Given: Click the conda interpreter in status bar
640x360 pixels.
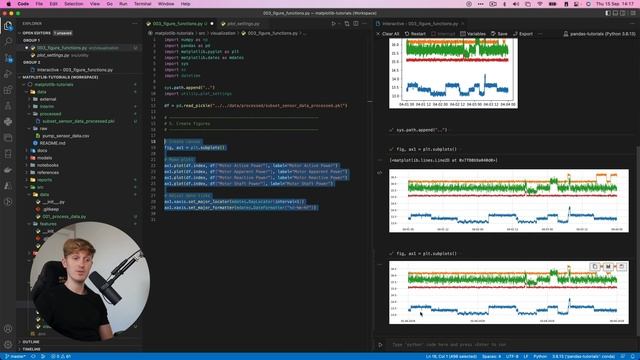Looking at the screenshot, I should click(584, 356).
